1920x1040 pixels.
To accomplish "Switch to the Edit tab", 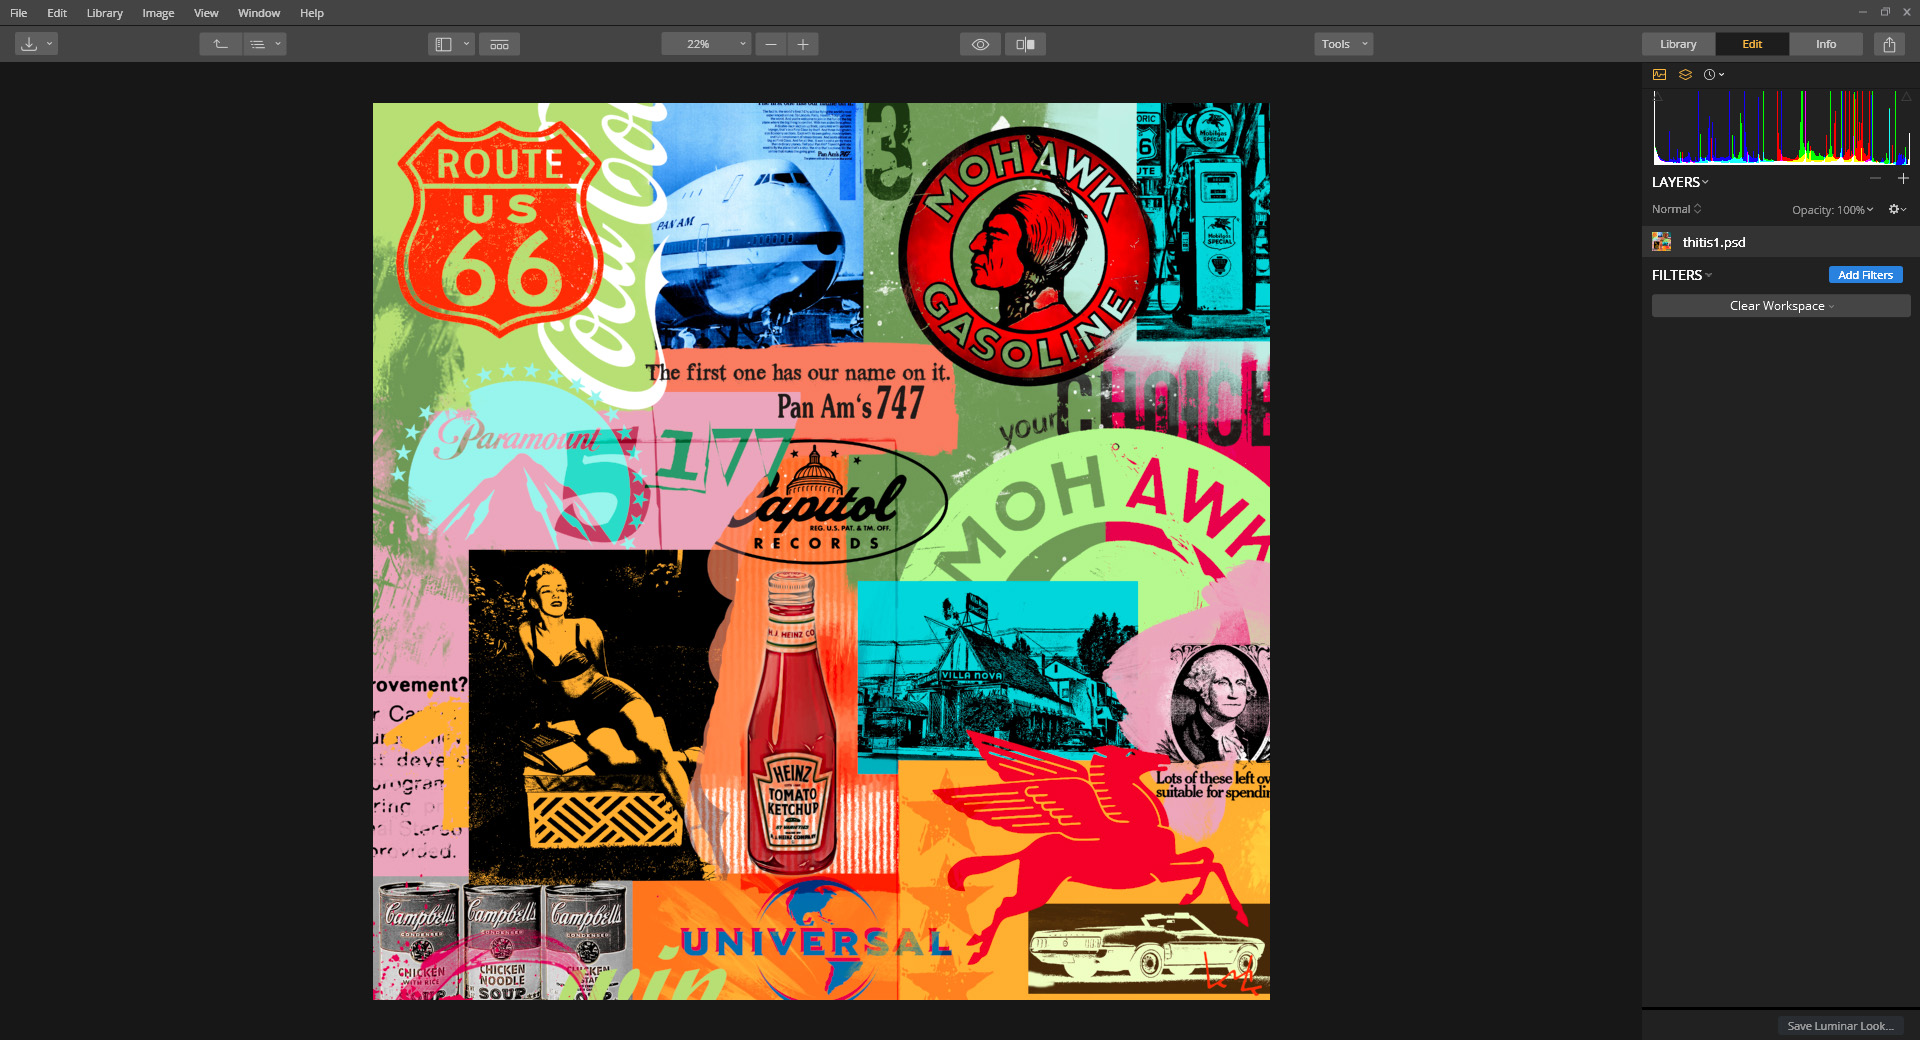I will pos(1752,44).
